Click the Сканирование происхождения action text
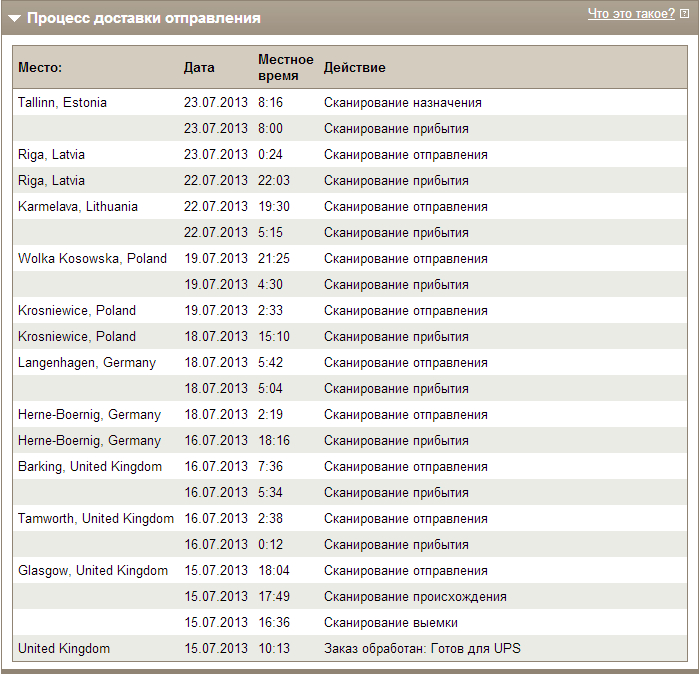This screenshot has height=675, width=700. [x=415, y=596]
